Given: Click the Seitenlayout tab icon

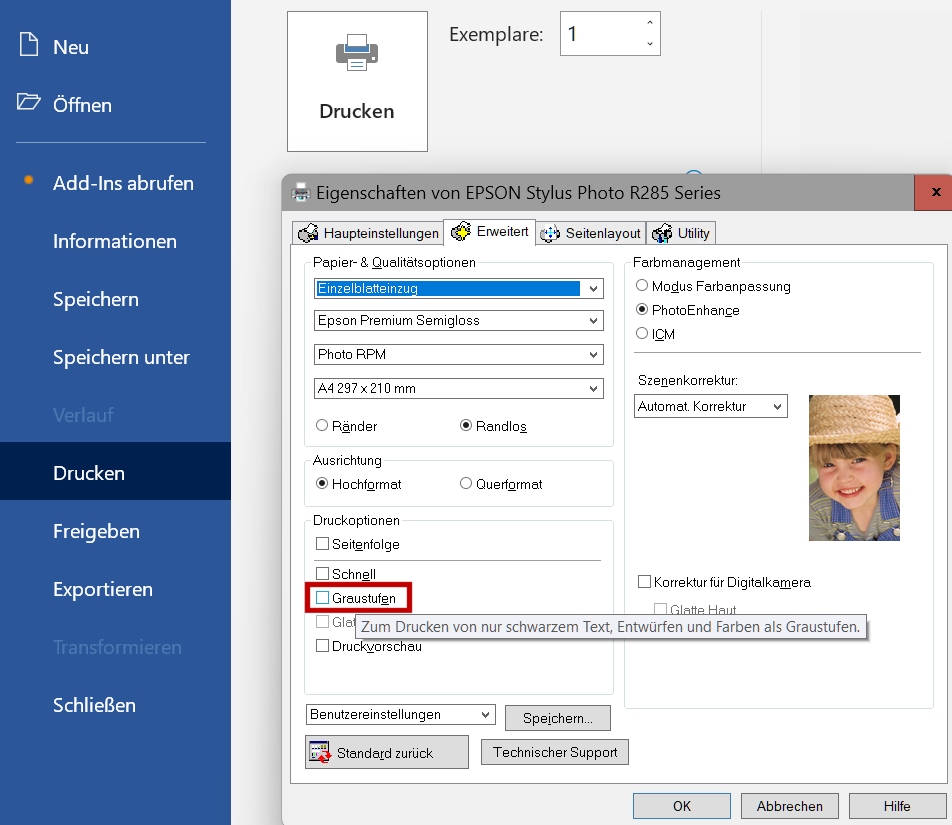Looking at the screenshot, I should pos(550,233).
